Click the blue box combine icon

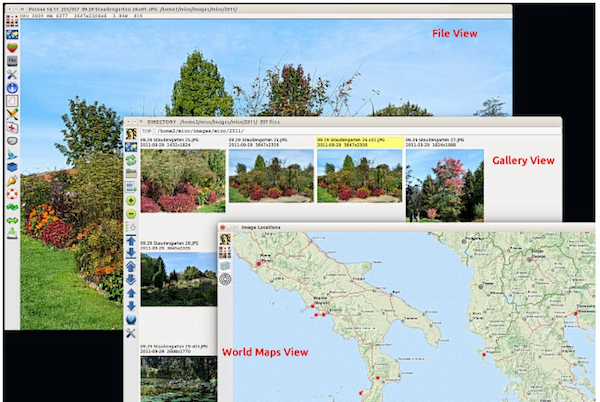(x=12, y=168)
